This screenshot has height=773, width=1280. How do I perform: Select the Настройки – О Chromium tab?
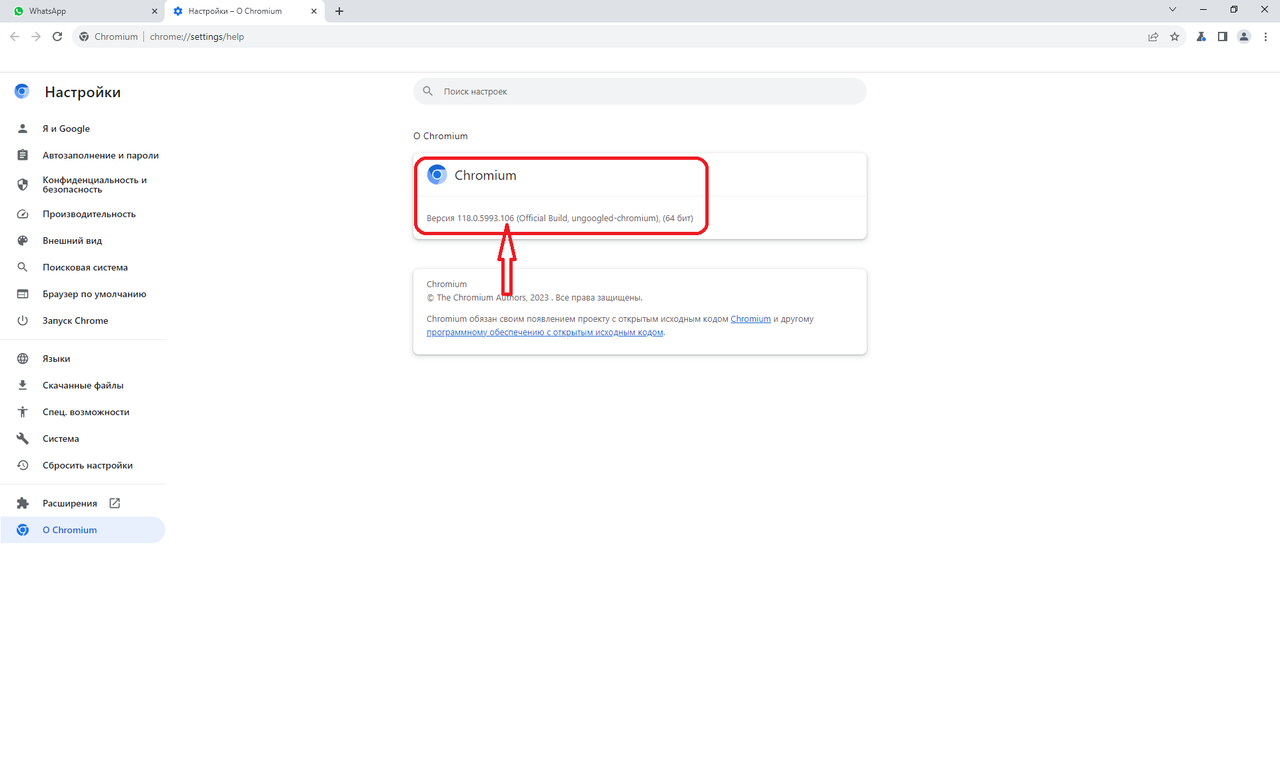pyautogui.click(x=244, y=11)
